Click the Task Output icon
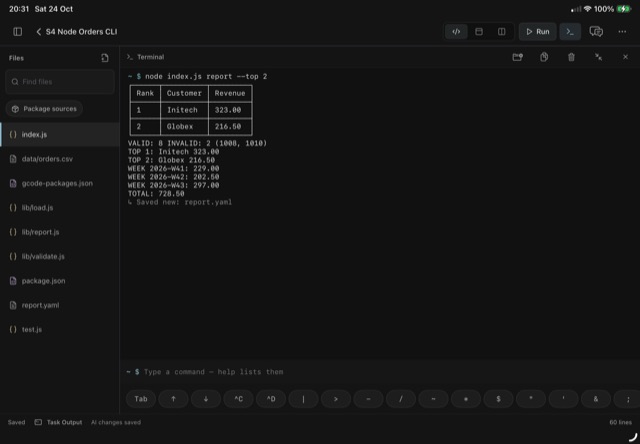The width and height of the screenshot is (640, 444). pos(38,422)
